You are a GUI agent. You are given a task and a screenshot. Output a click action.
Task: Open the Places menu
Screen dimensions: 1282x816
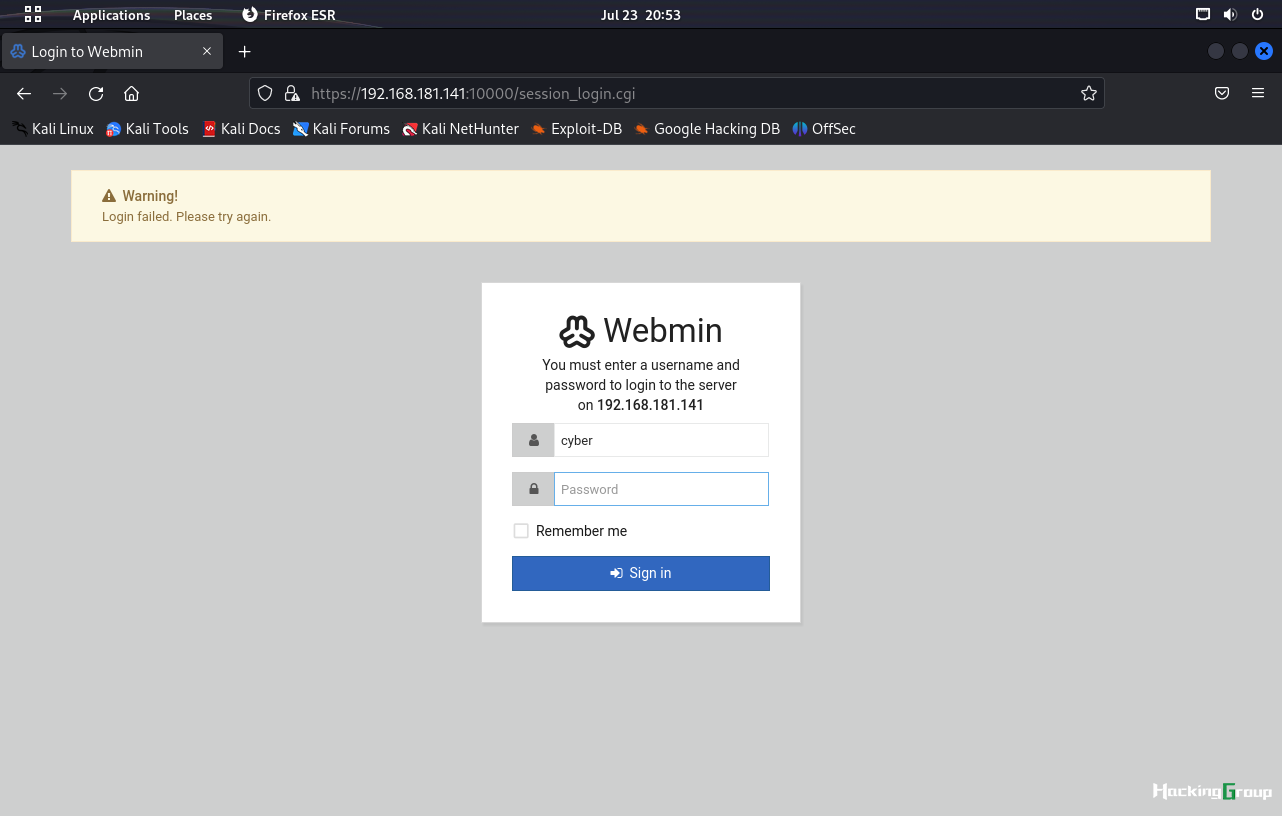[x=193, y=15]
